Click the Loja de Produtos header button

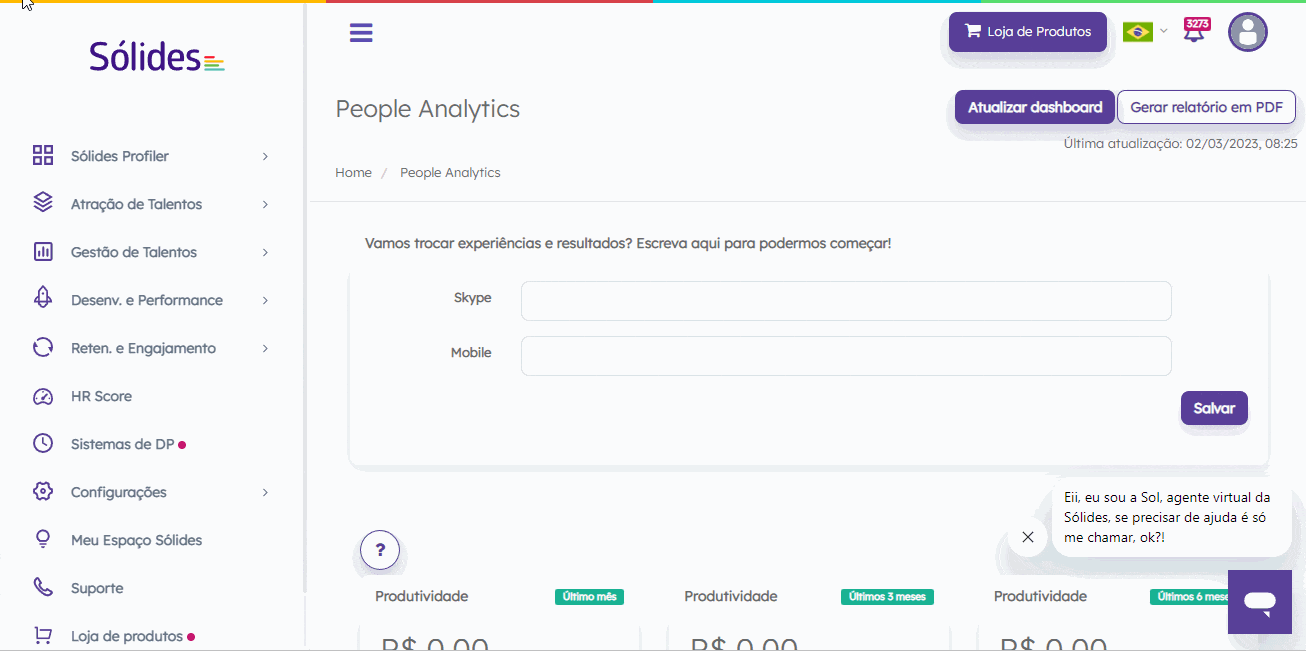click(x=1028, y=32)
